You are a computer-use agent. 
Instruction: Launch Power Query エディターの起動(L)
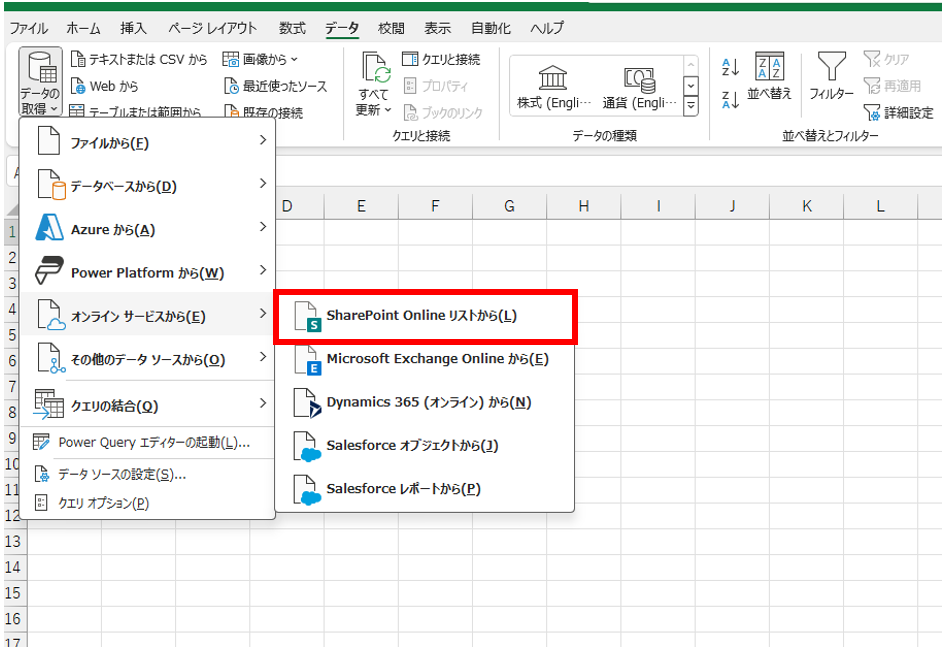148,443
